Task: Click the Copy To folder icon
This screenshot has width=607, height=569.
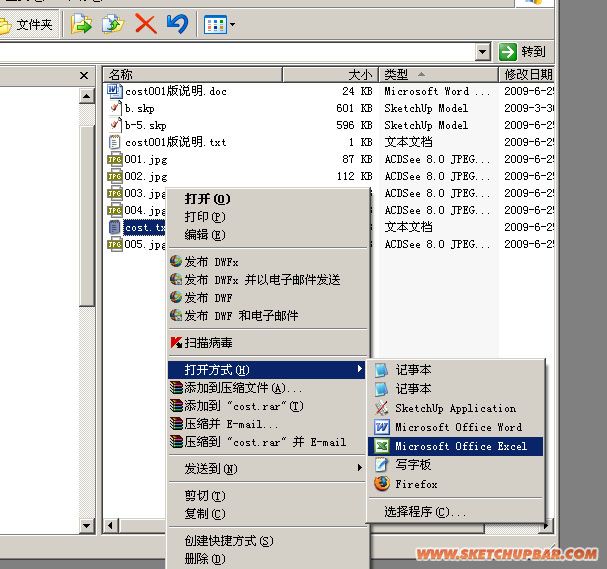Action: [x=113, y=24]
